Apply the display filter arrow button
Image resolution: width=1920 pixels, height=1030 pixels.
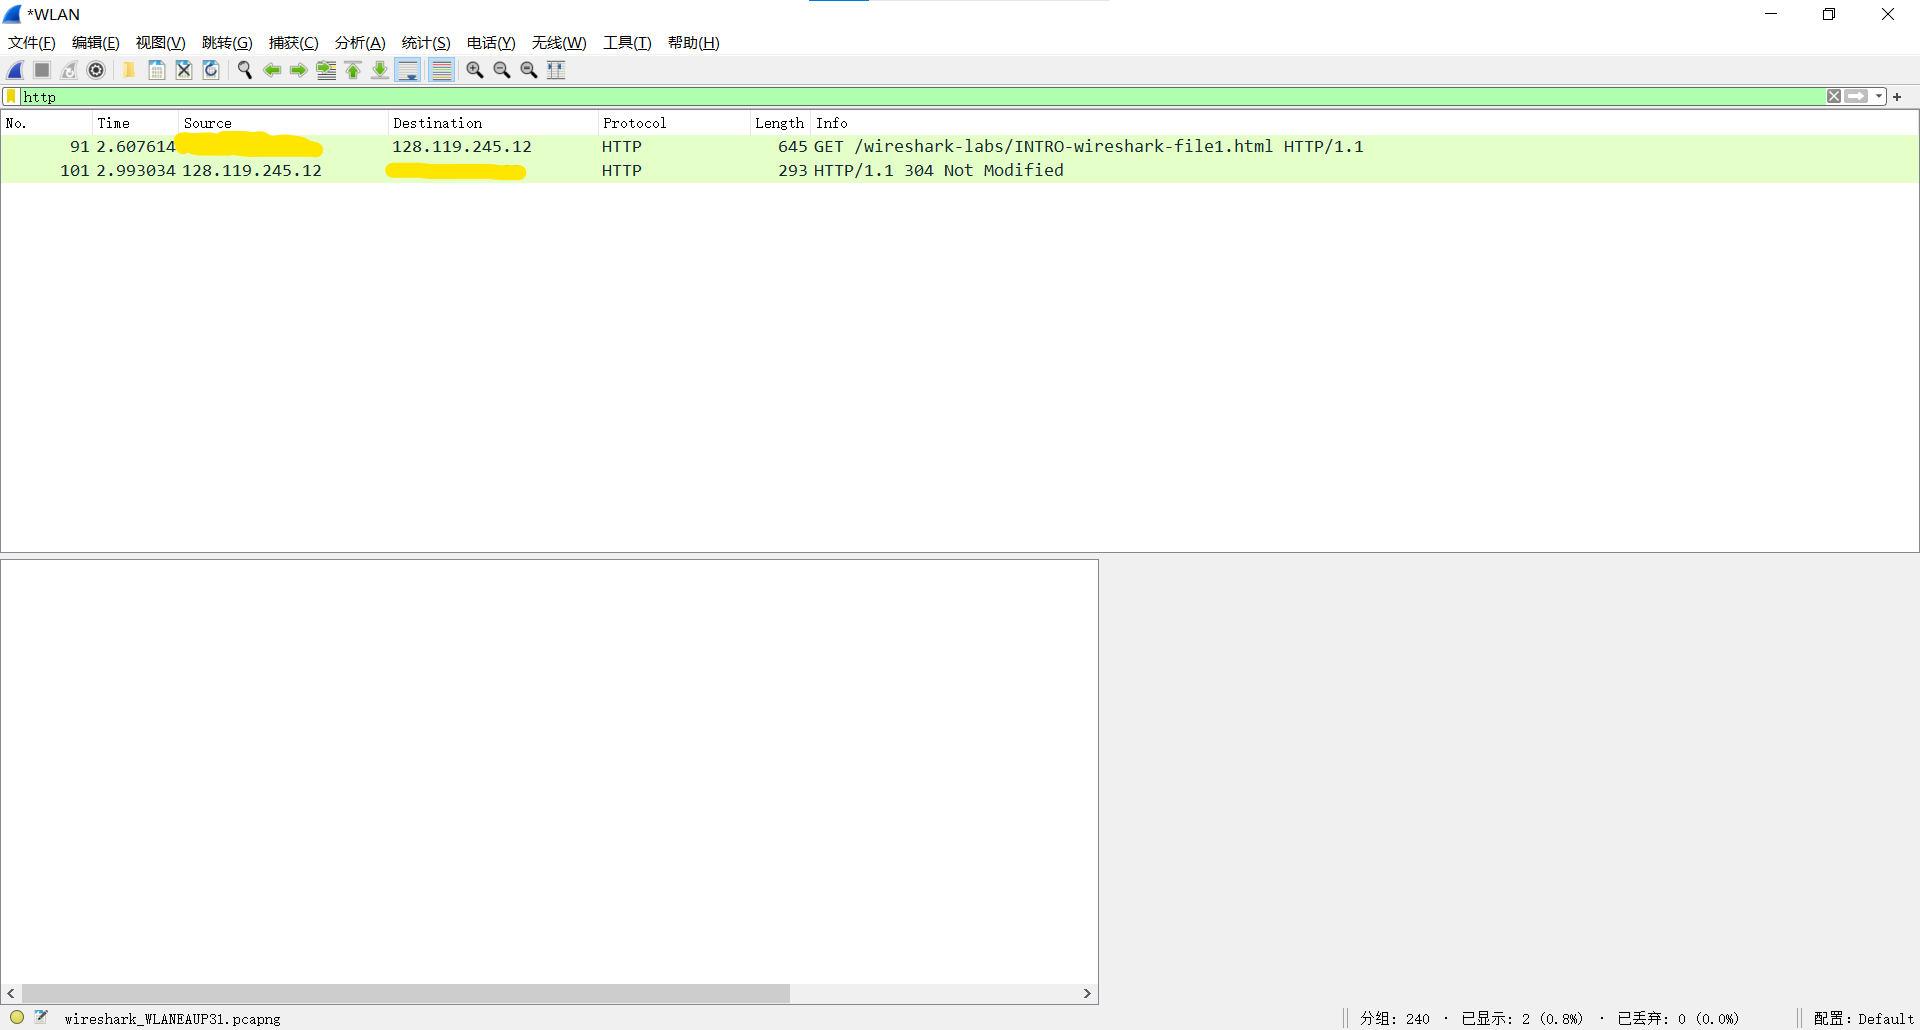1857,97
